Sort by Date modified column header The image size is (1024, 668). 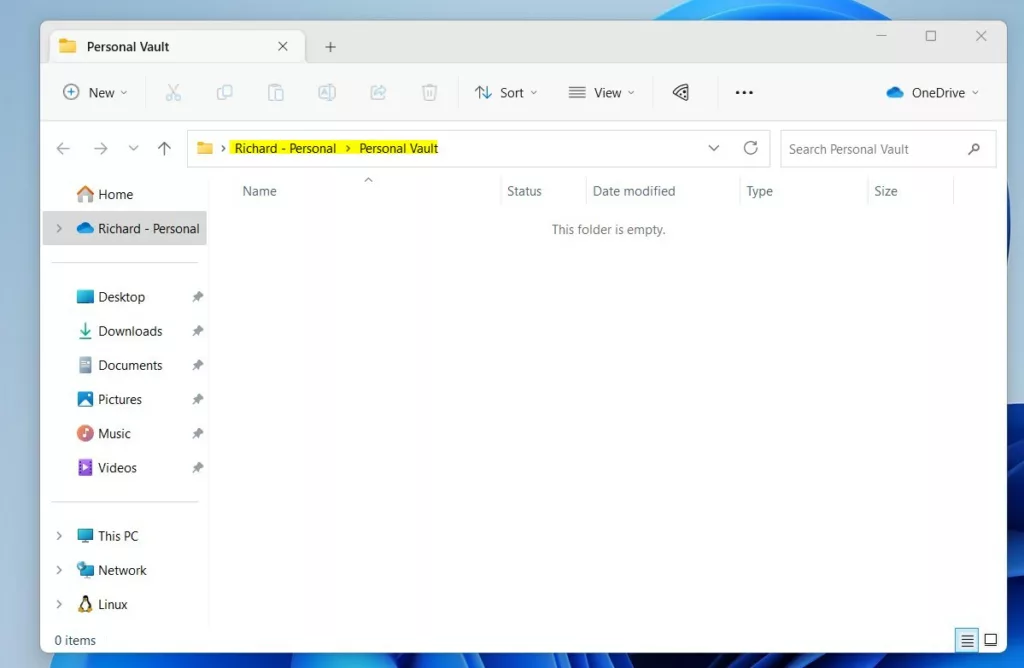(x=663, y=191)
